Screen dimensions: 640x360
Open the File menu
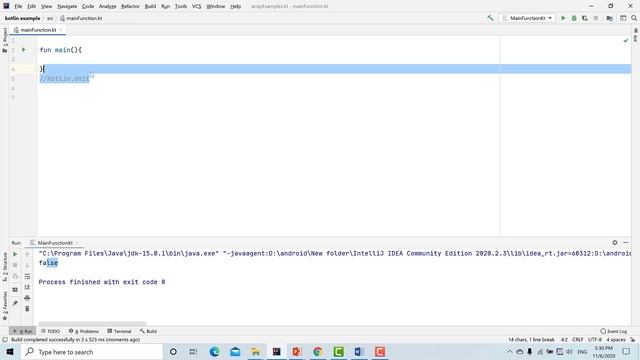coord(18,6)
